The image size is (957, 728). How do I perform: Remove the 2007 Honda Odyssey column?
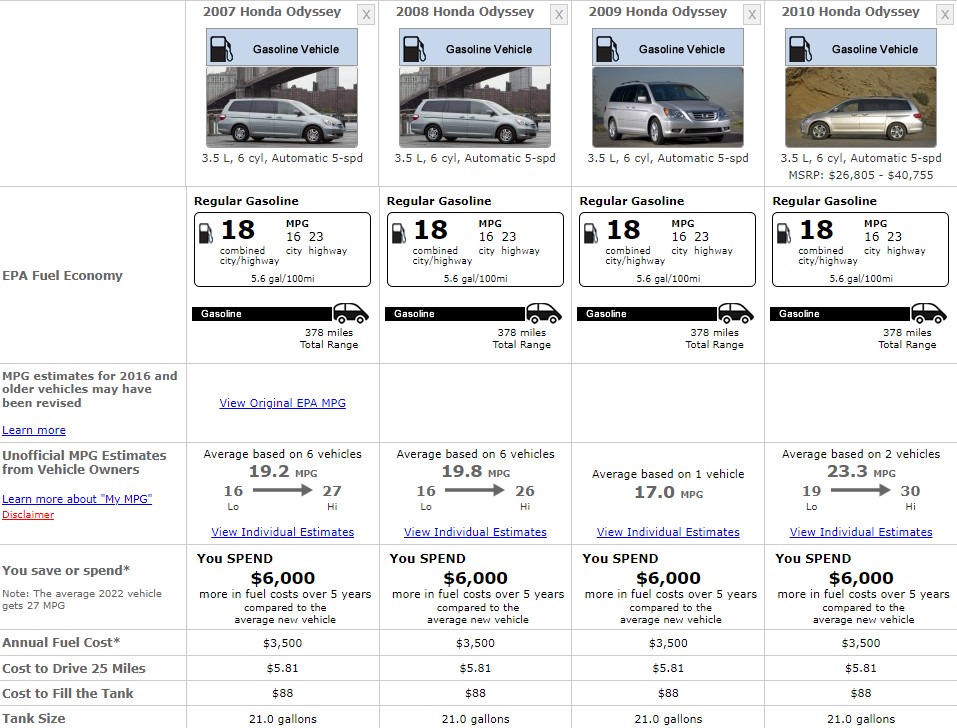click(366, 15)
